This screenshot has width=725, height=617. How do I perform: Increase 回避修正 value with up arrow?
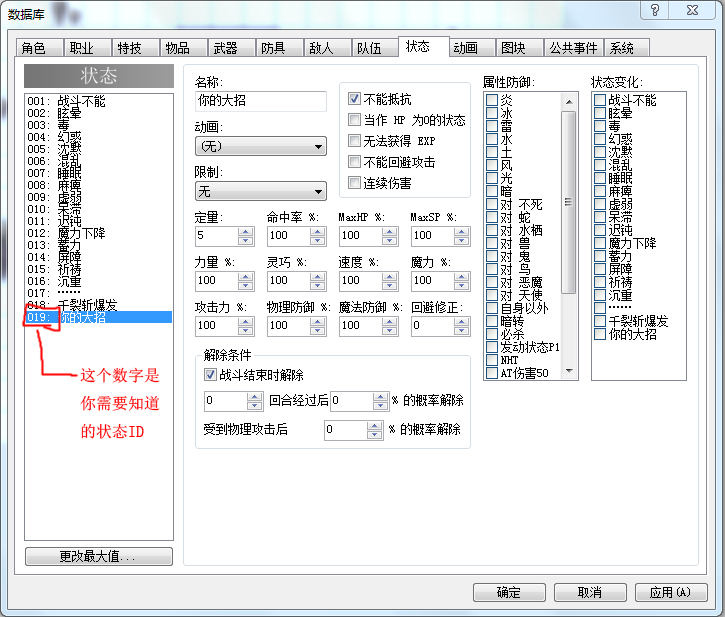tap(461, 321)
